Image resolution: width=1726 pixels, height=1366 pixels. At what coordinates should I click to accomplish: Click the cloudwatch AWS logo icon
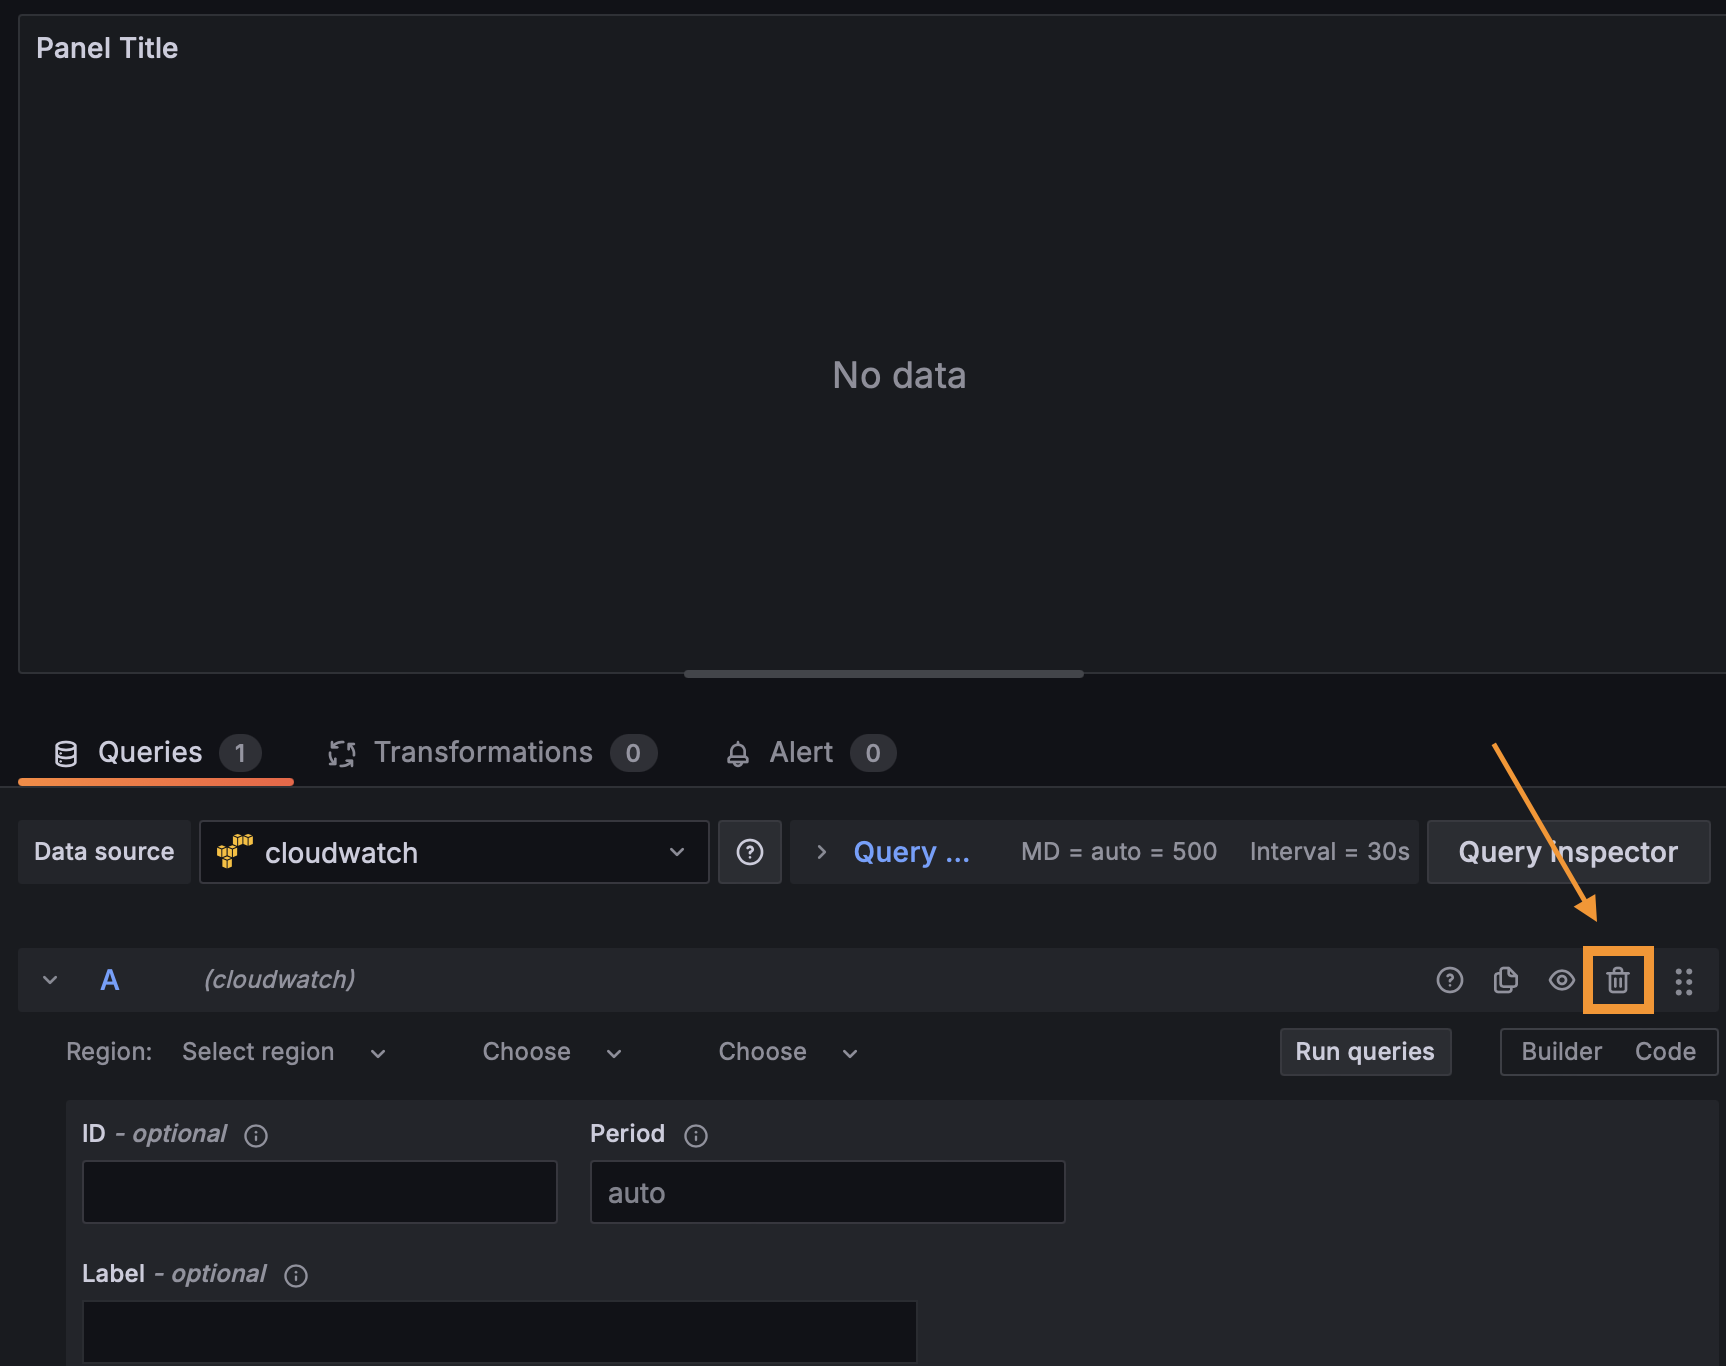coord(235,851)
